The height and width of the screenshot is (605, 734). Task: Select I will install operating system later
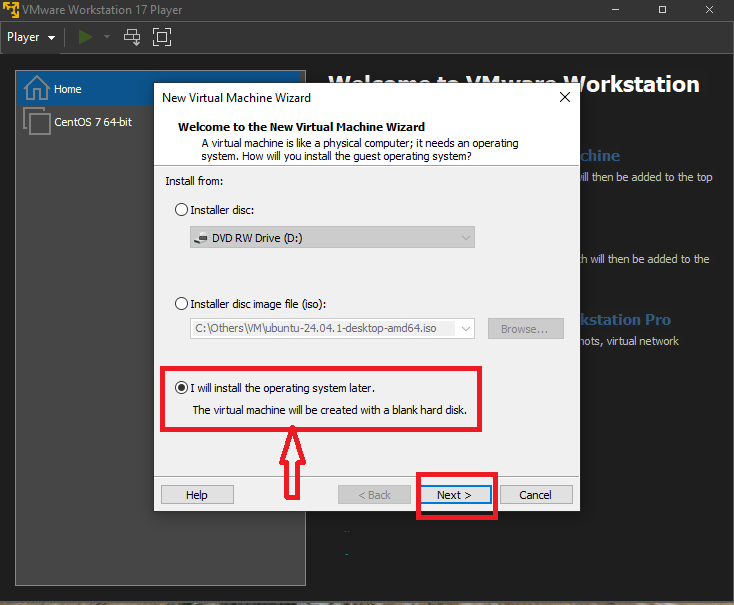[181, 388]
